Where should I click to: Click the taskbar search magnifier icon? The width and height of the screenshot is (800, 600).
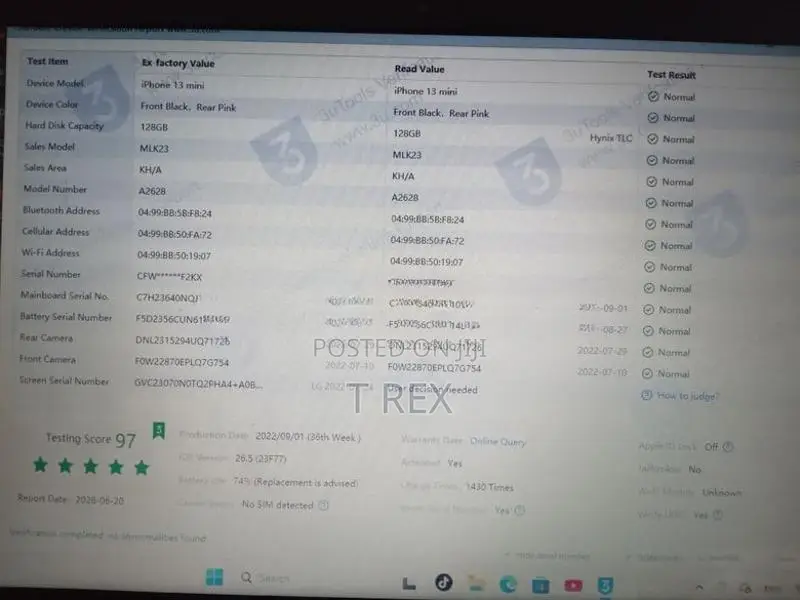[x=246, y=578]
